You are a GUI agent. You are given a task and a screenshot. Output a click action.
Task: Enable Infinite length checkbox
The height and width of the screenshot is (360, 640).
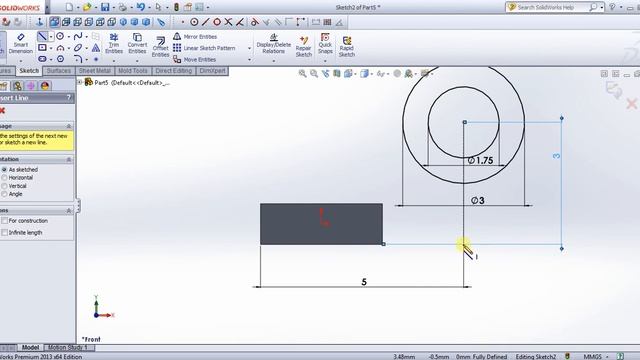click(4, 232)
